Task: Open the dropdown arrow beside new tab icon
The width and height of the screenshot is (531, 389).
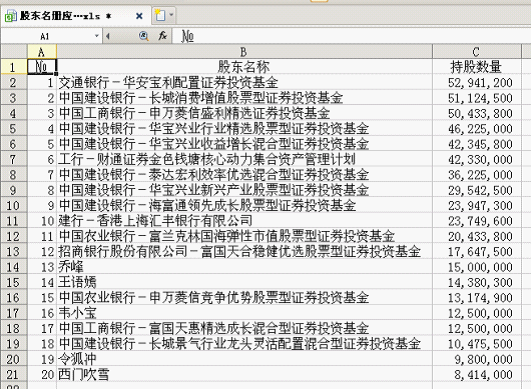Action: (x=171, y=15)
